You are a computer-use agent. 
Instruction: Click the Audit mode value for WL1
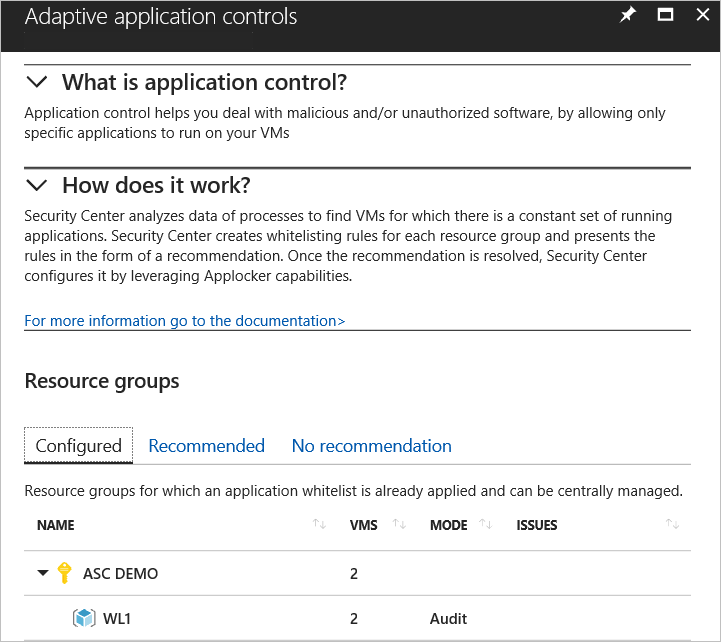tap(448, 619)
